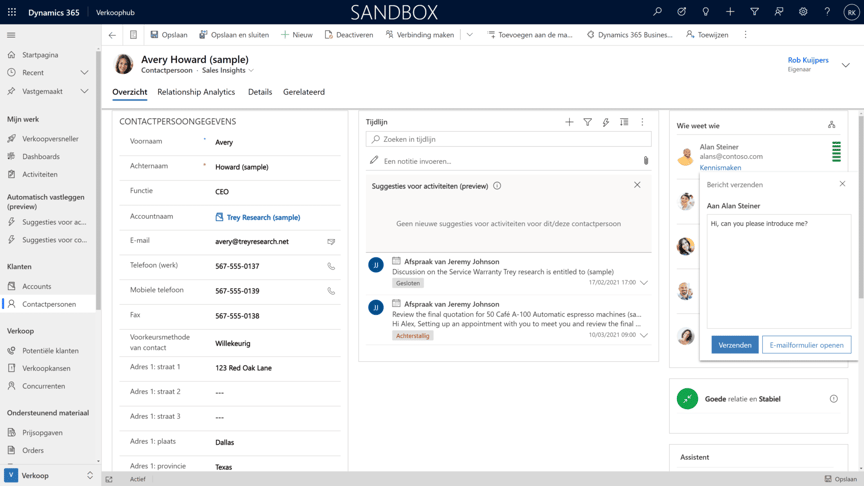
Task: Collapse the site map hamburger menu
Action: [11, 35]
